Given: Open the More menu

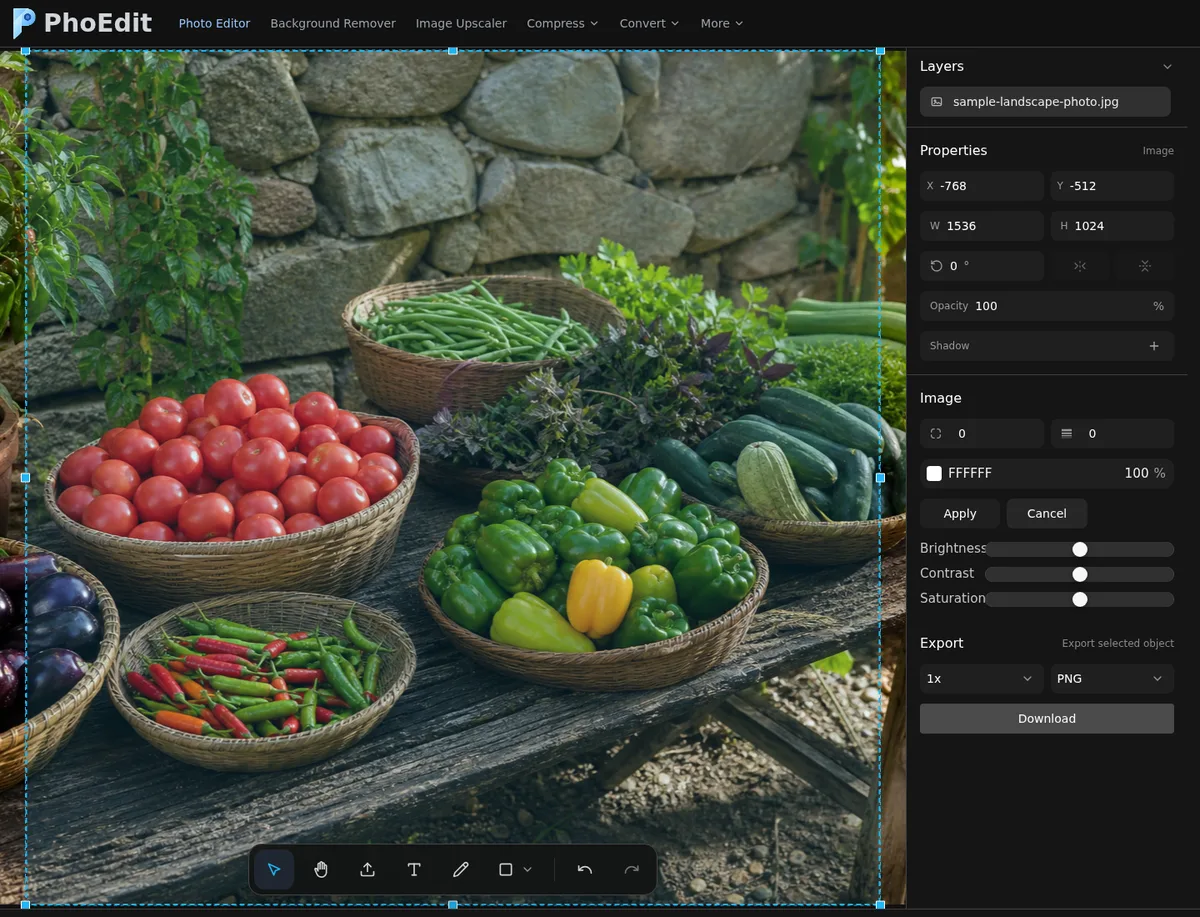Looking at the screenshot, I should [x=722, y=23].
